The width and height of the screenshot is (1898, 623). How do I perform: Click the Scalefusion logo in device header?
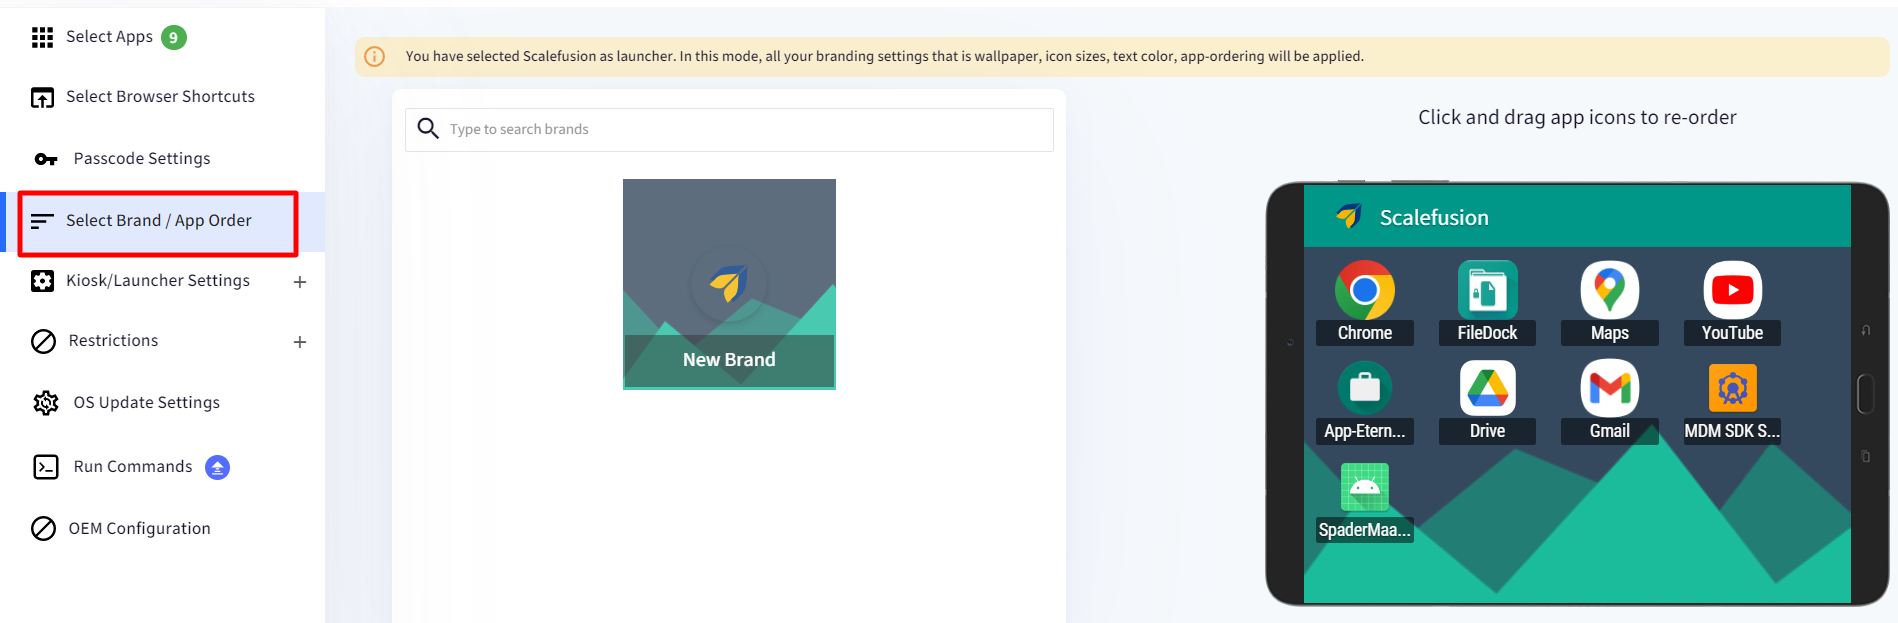pyautogui.click(x=1349, y=216)
